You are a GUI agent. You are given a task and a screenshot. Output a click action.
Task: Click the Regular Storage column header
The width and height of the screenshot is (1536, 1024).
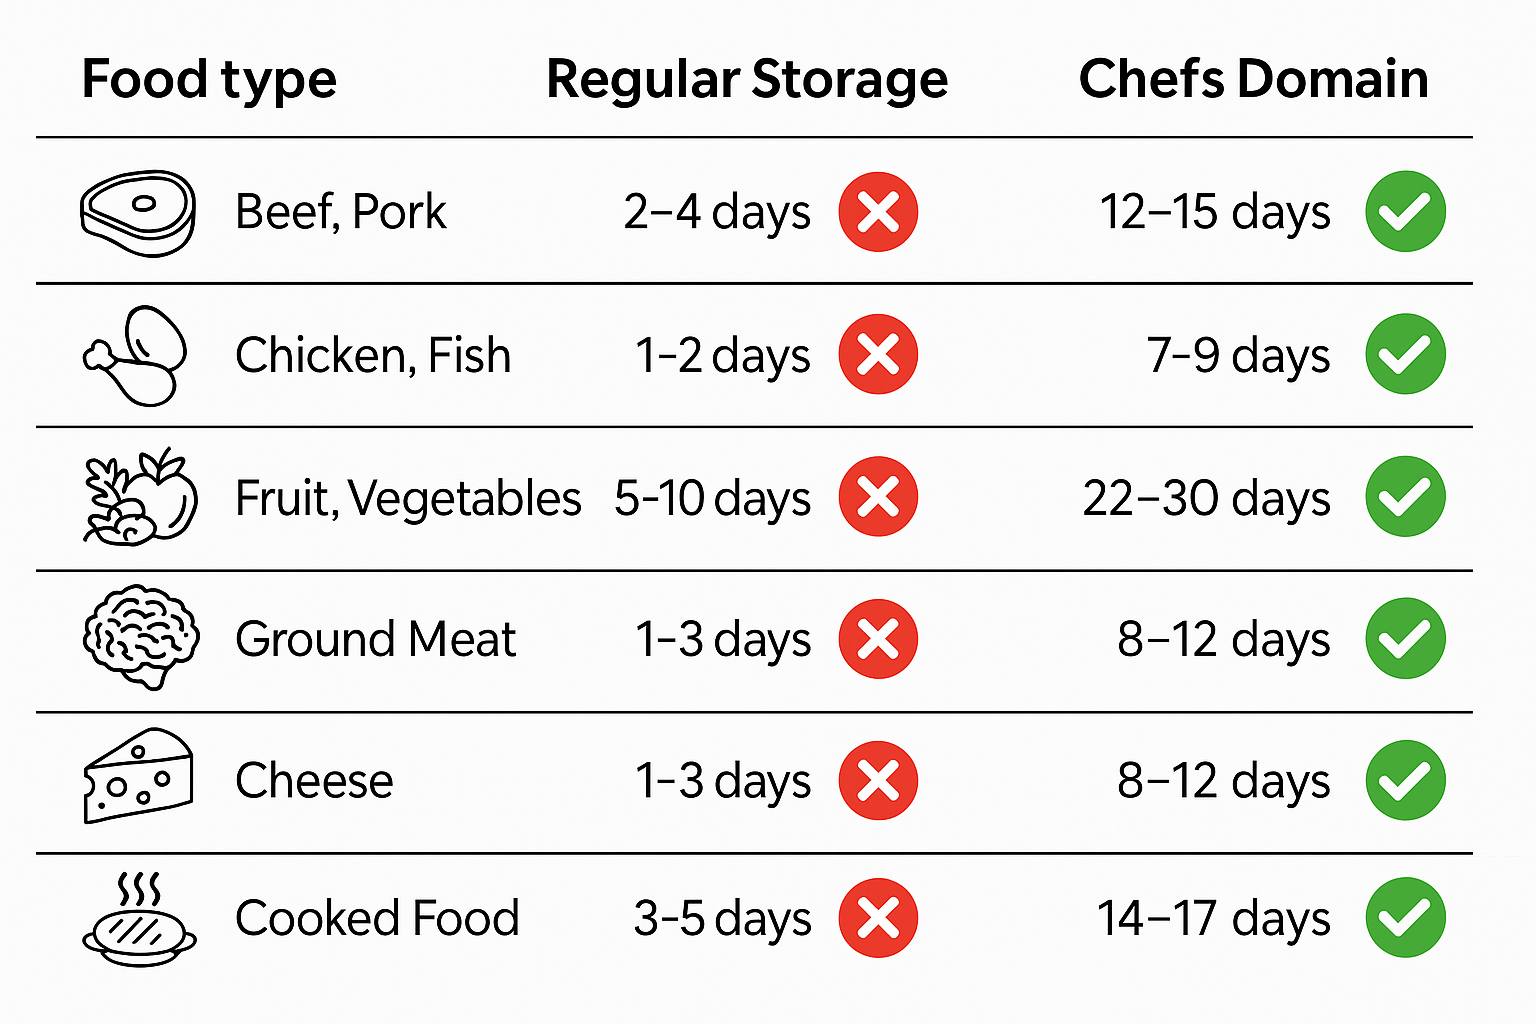[x=746, y=80]
